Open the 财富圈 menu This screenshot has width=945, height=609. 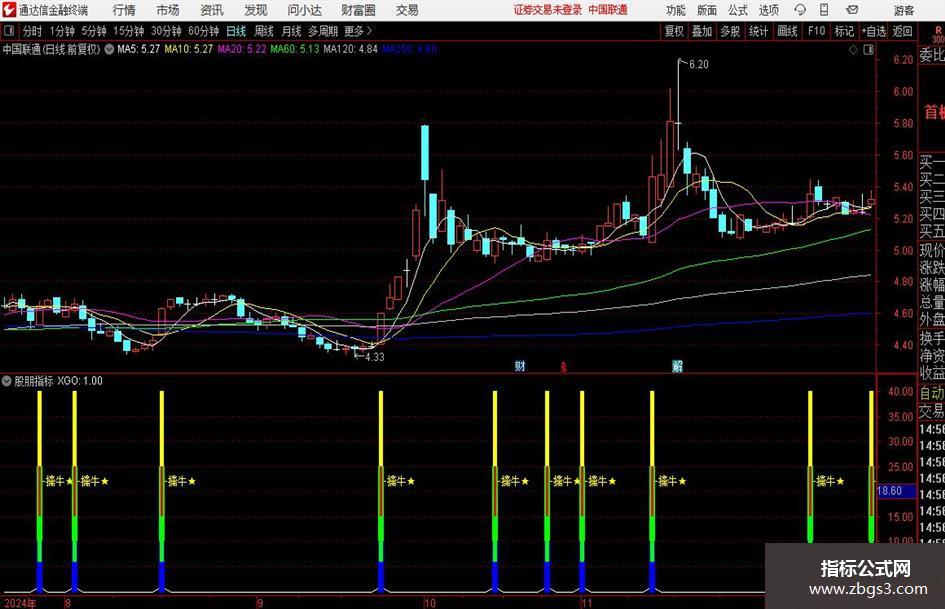[x=358, y=10]
